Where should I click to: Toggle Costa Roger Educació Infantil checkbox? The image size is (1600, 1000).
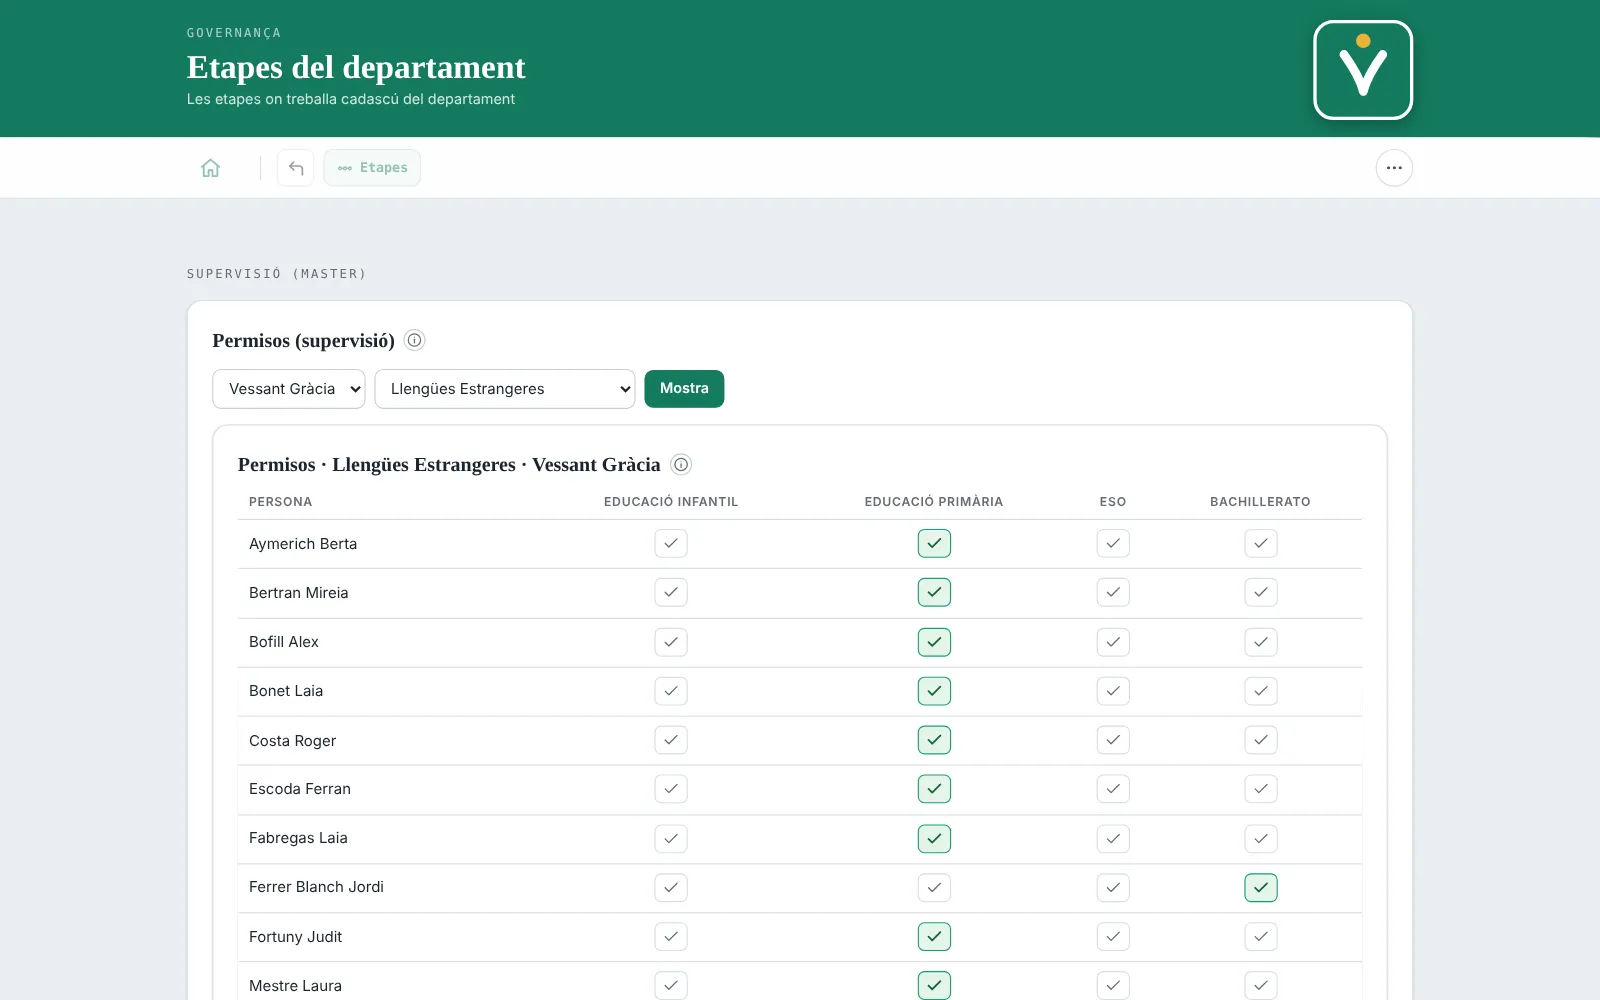pos(671,740)
